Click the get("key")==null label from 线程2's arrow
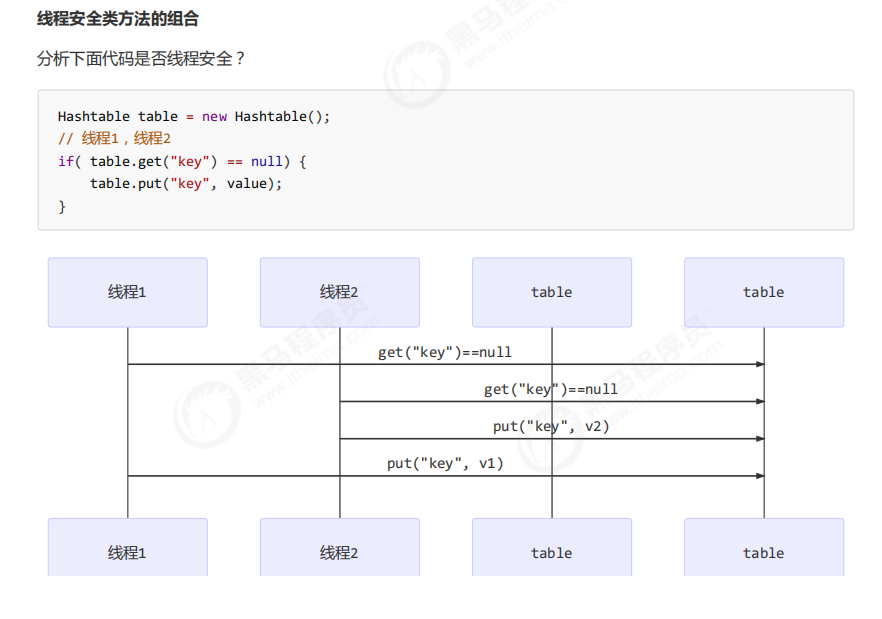Screen dimensions: 882x619 (x=551, y=389)
